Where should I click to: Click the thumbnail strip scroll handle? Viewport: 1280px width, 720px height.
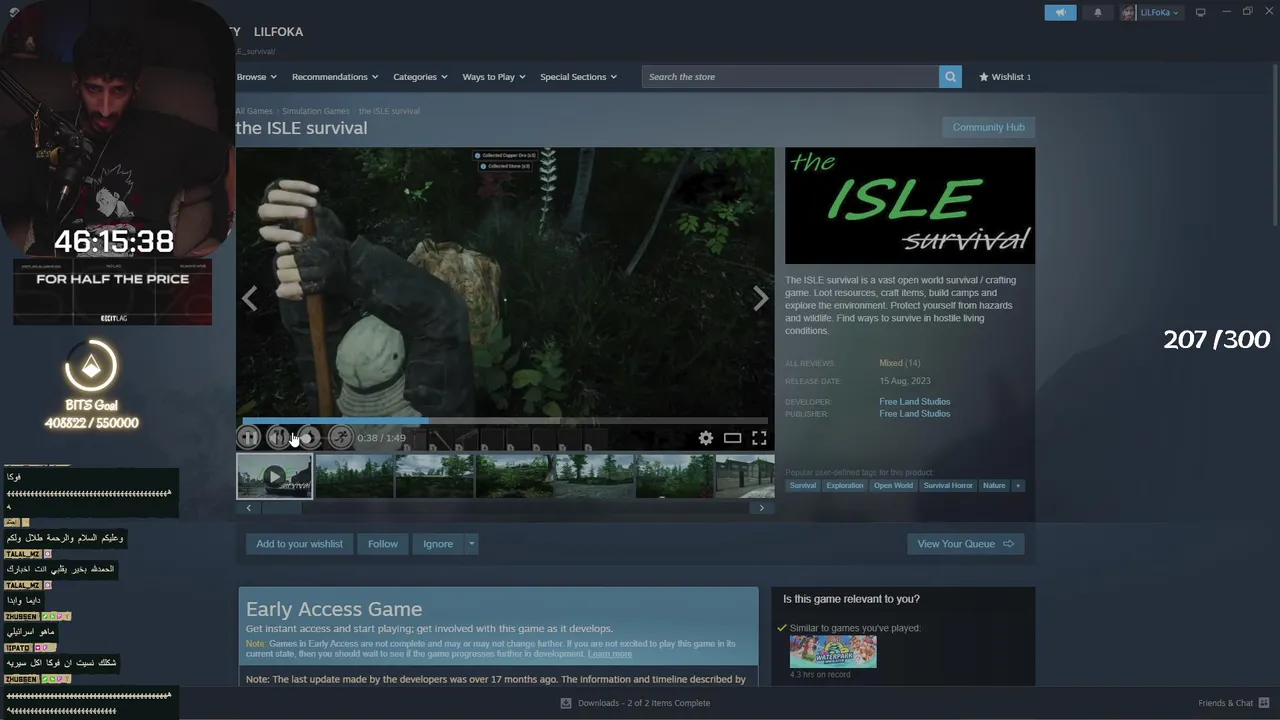point(282,508)
